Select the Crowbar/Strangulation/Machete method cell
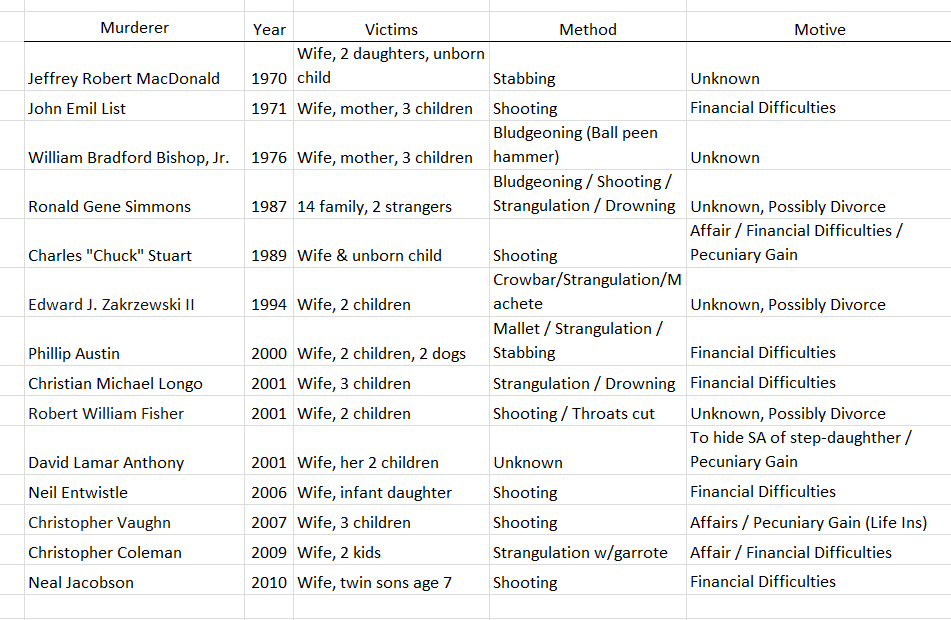The height and width of the screenshot is (620, 951). [x=587, y=292]
